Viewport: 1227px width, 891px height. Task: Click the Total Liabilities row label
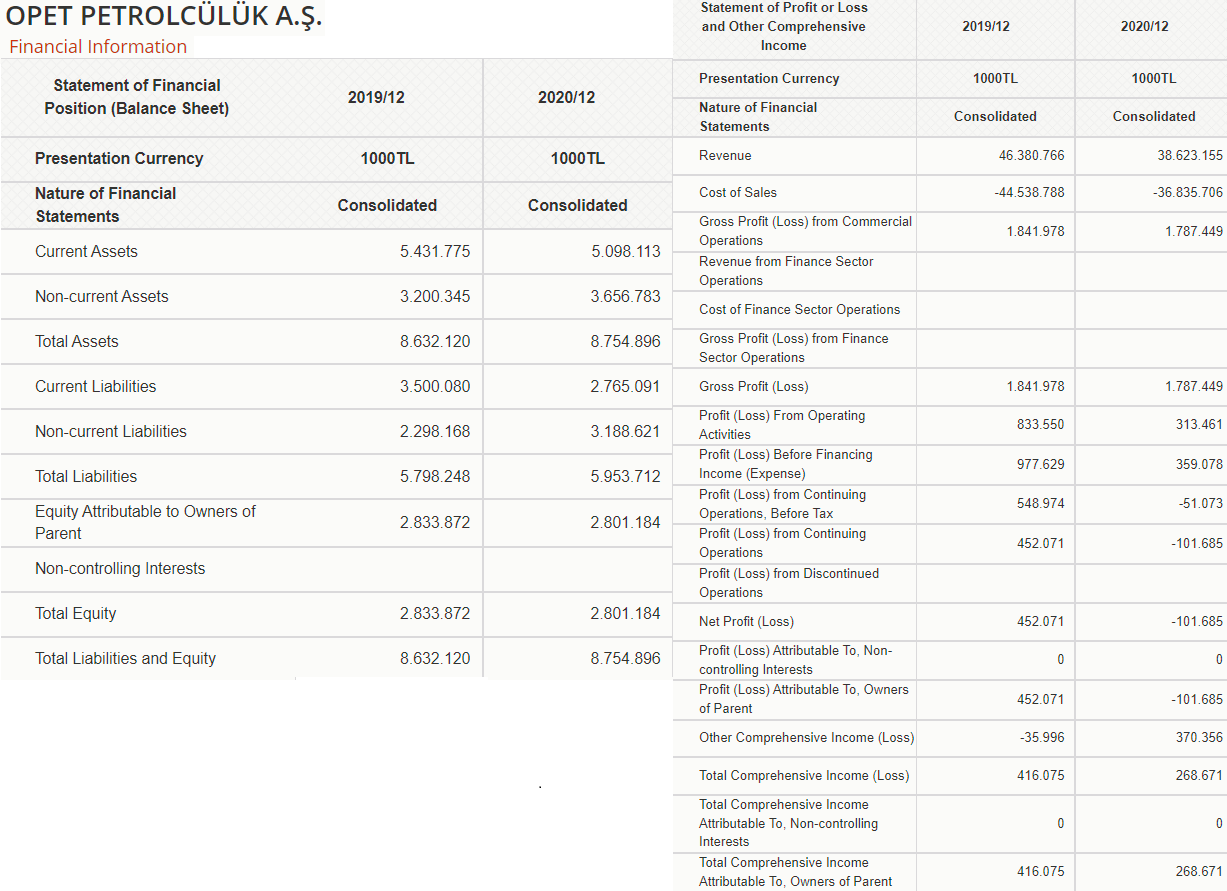tap(86, 477)
